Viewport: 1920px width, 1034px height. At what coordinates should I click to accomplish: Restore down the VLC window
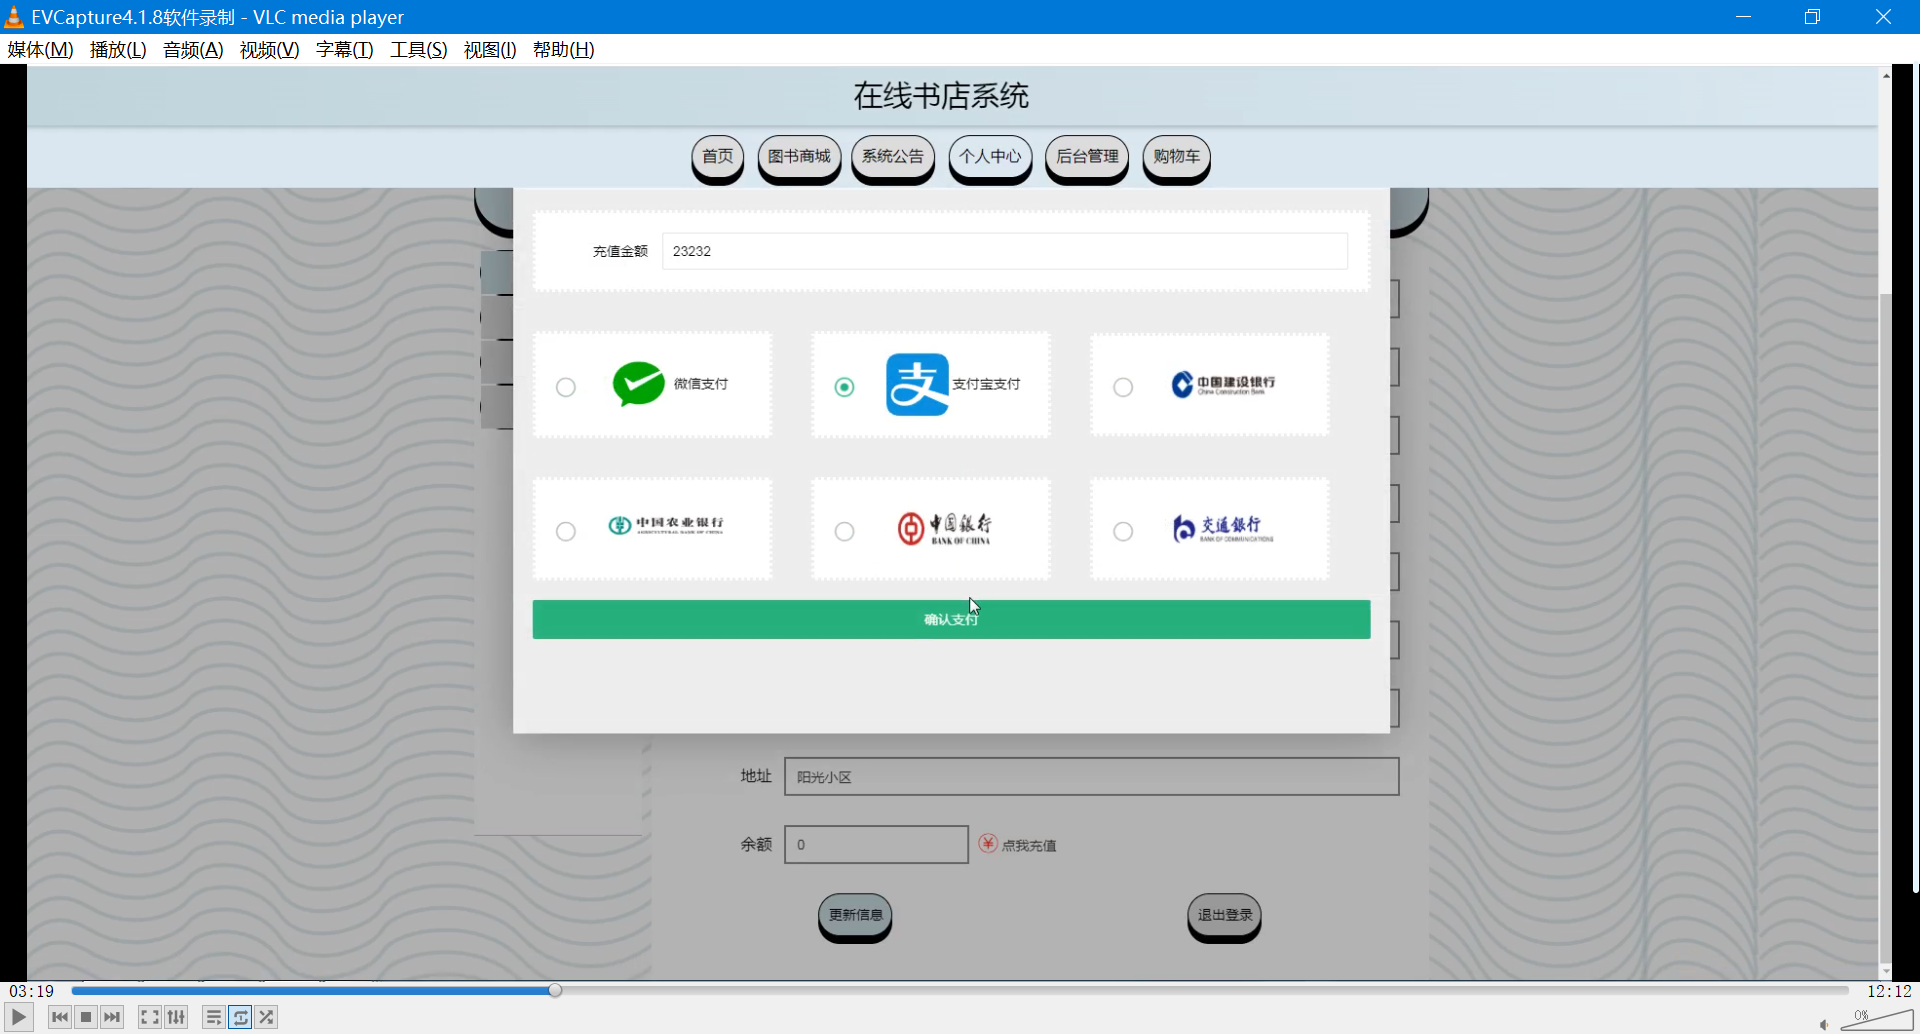click(1812, 17)
